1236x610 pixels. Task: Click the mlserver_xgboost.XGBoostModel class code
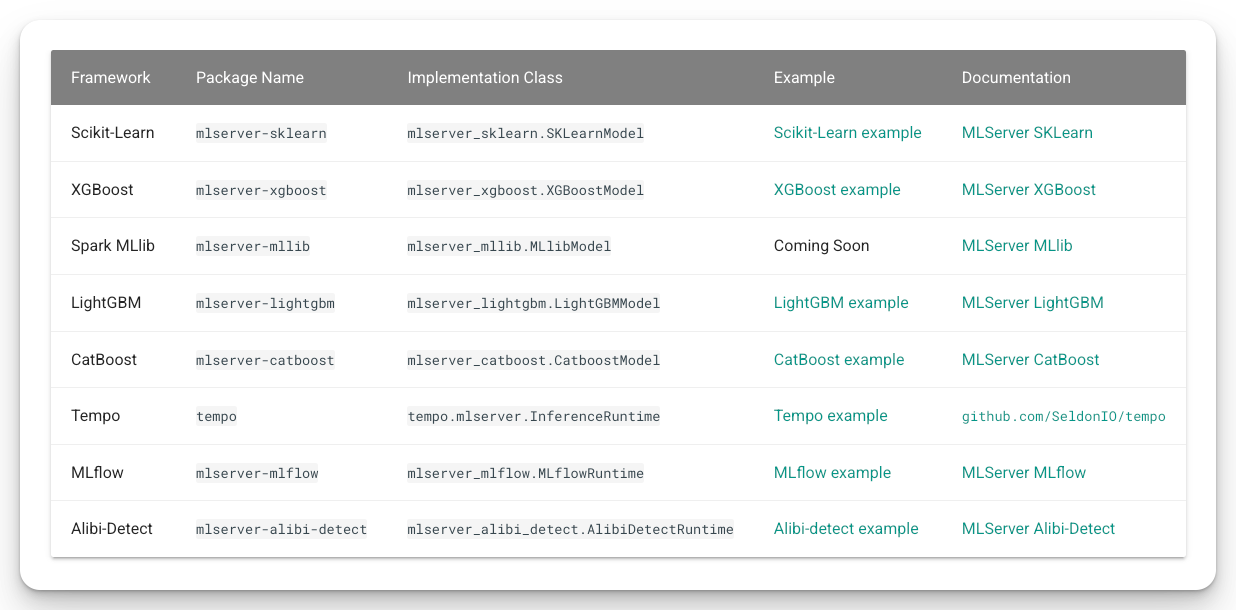click(526, 190)
